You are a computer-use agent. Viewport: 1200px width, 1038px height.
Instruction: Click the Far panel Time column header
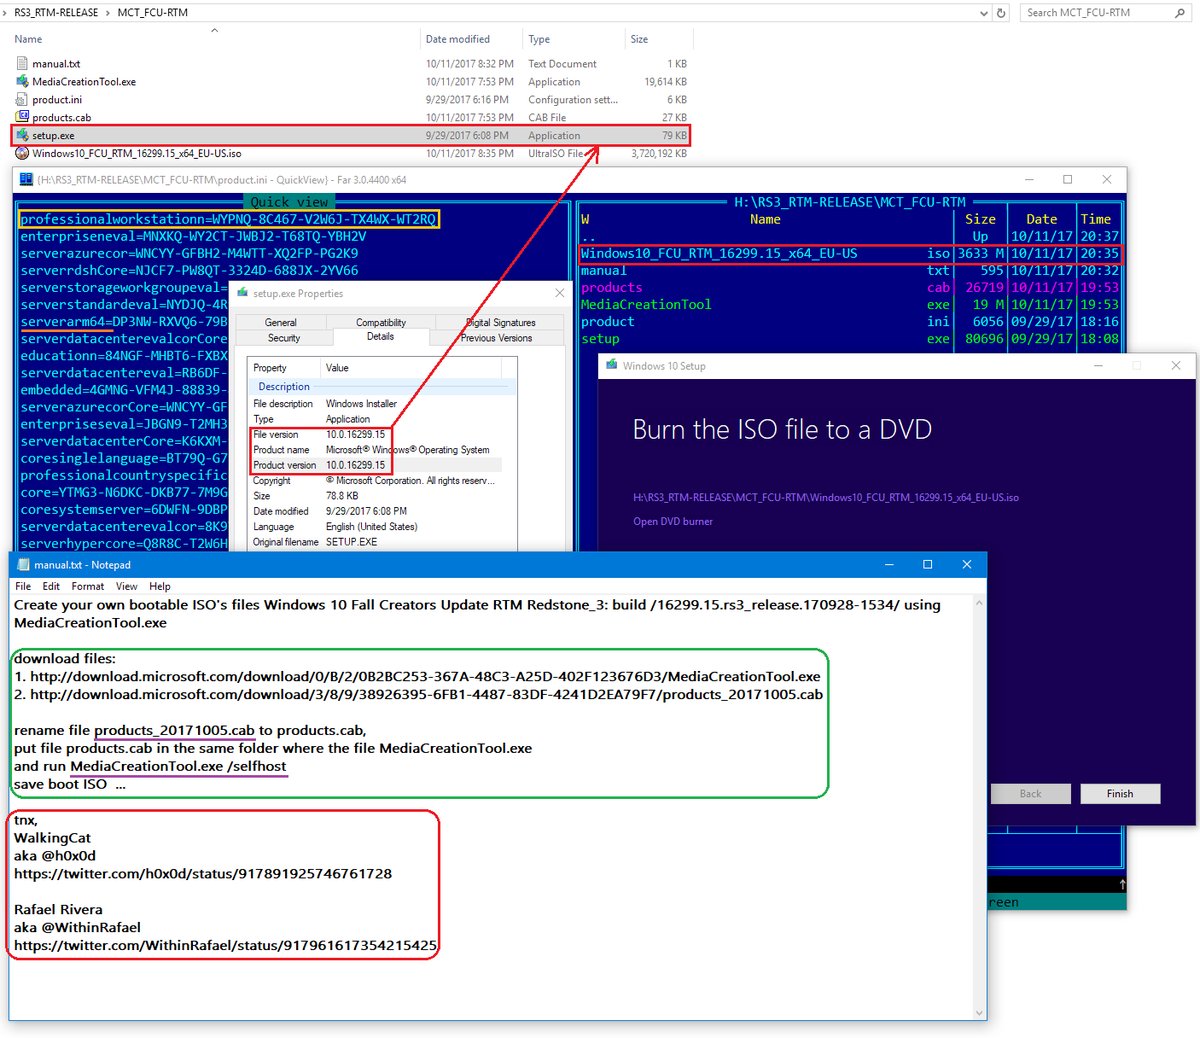pyautogui.click(x=1096, y=220)
